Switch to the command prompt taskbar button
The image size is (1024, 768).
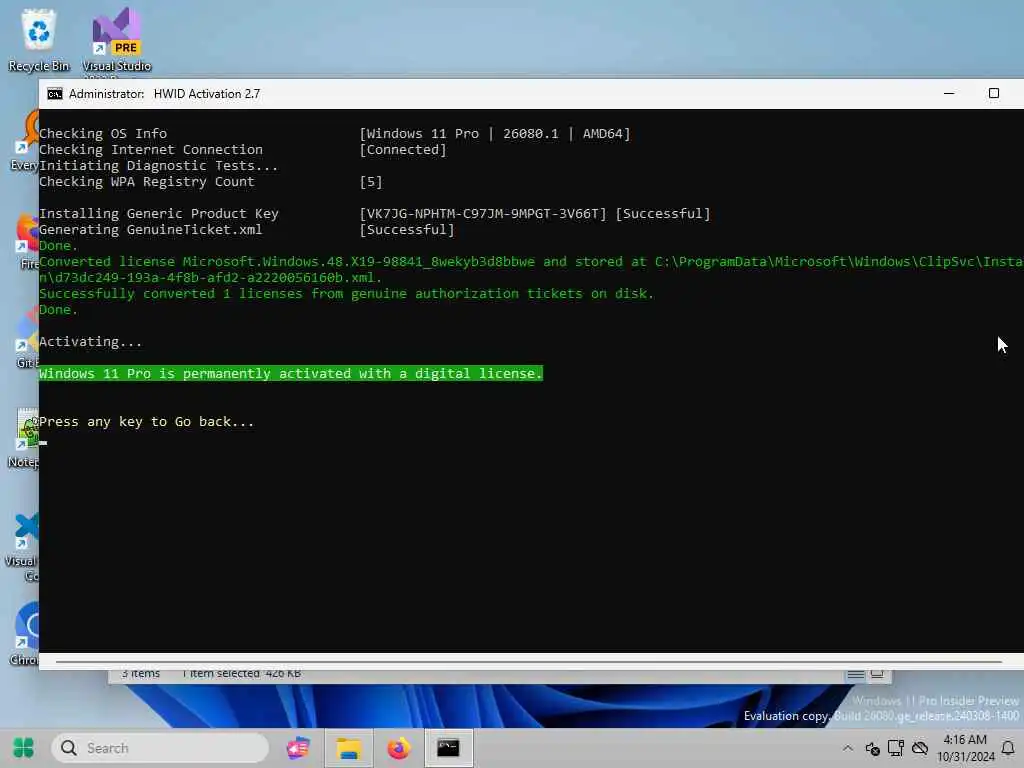tap(448, 748)
